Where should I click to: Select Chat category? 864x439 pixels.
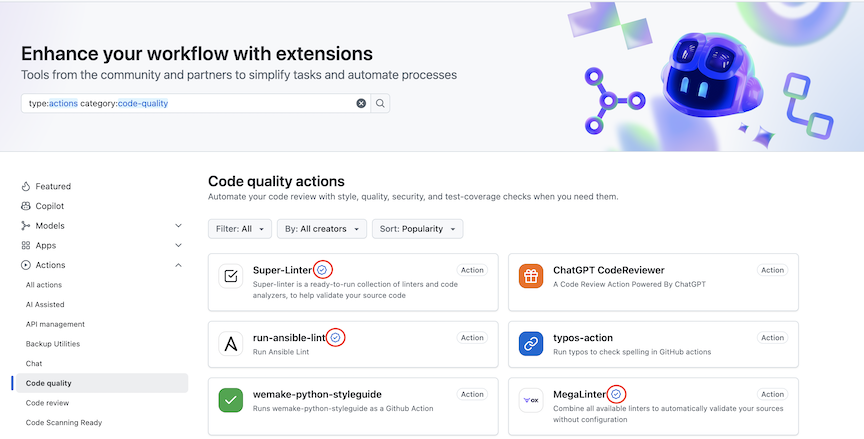(34, 364)
